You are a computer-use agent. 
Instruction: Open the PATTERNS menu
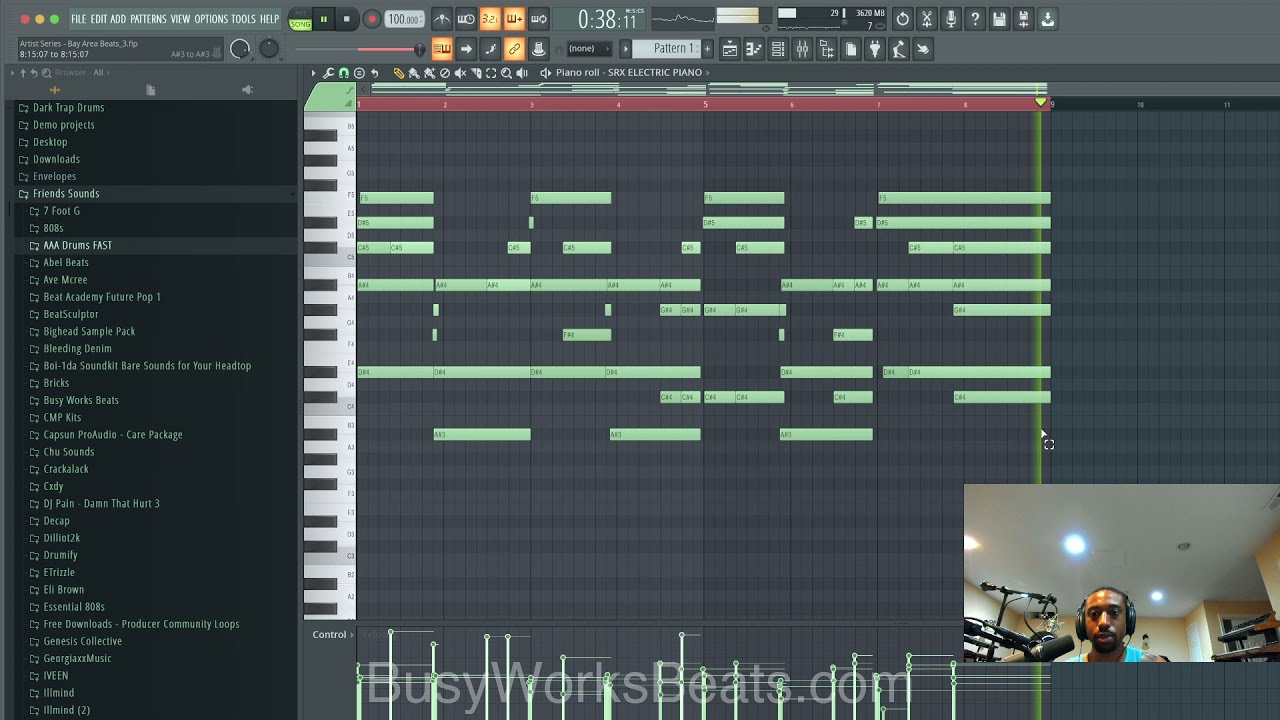[148, 19]
